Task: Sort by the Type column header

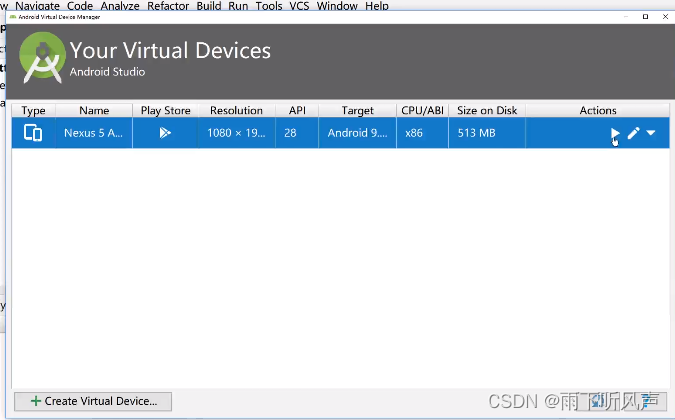Action: click(x=34, y=111)
